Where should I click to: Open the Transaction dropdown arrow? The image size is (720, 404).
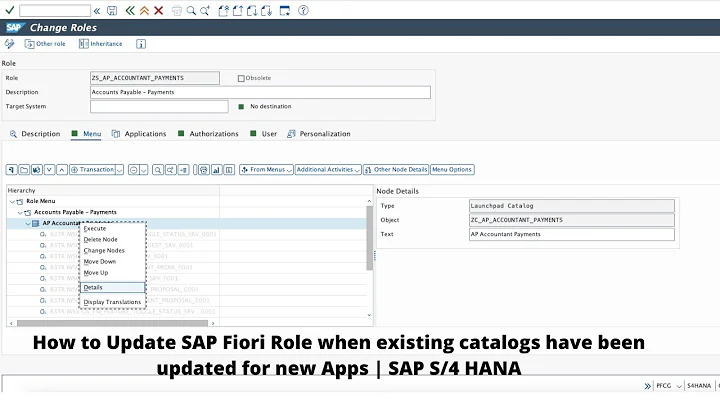(x=119, y=170)
